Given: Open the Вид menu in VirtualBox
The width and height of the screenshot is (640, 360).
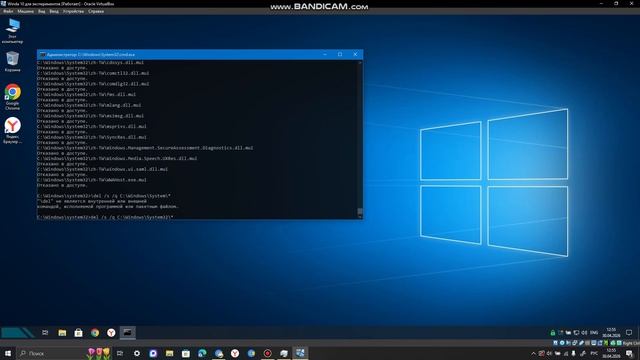Looking at the screenshot, I should point(42,11).
